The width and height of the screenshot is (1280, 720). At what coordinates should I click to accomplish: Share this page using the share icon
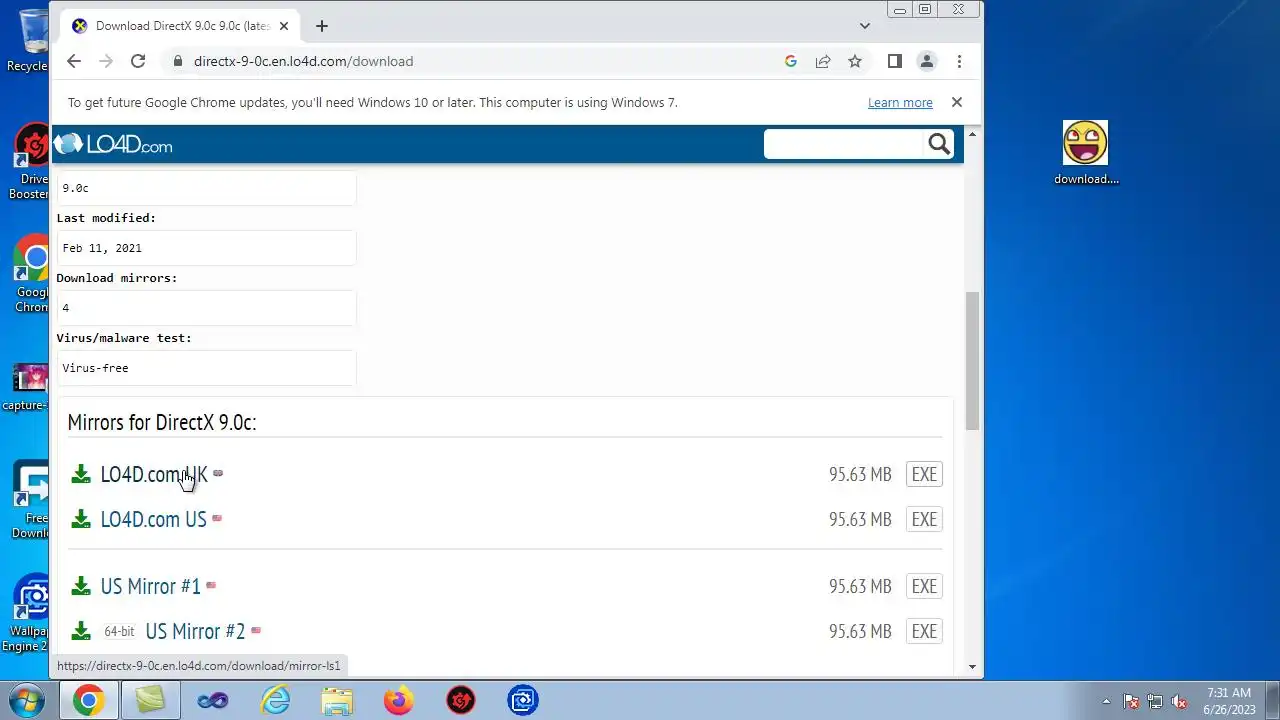pyautogui.click(x=822, y=61)
